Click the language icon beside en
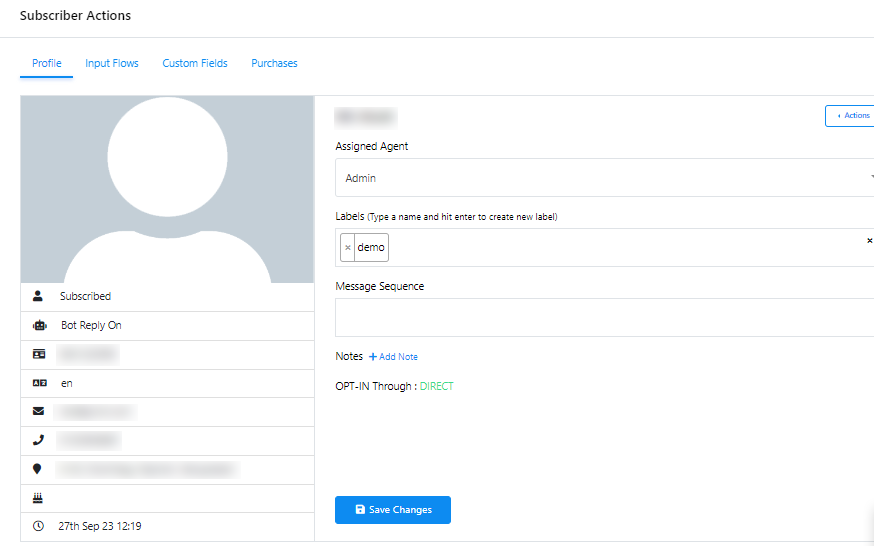This screenshot has height=546, width=874. click(x=39, y=383)
